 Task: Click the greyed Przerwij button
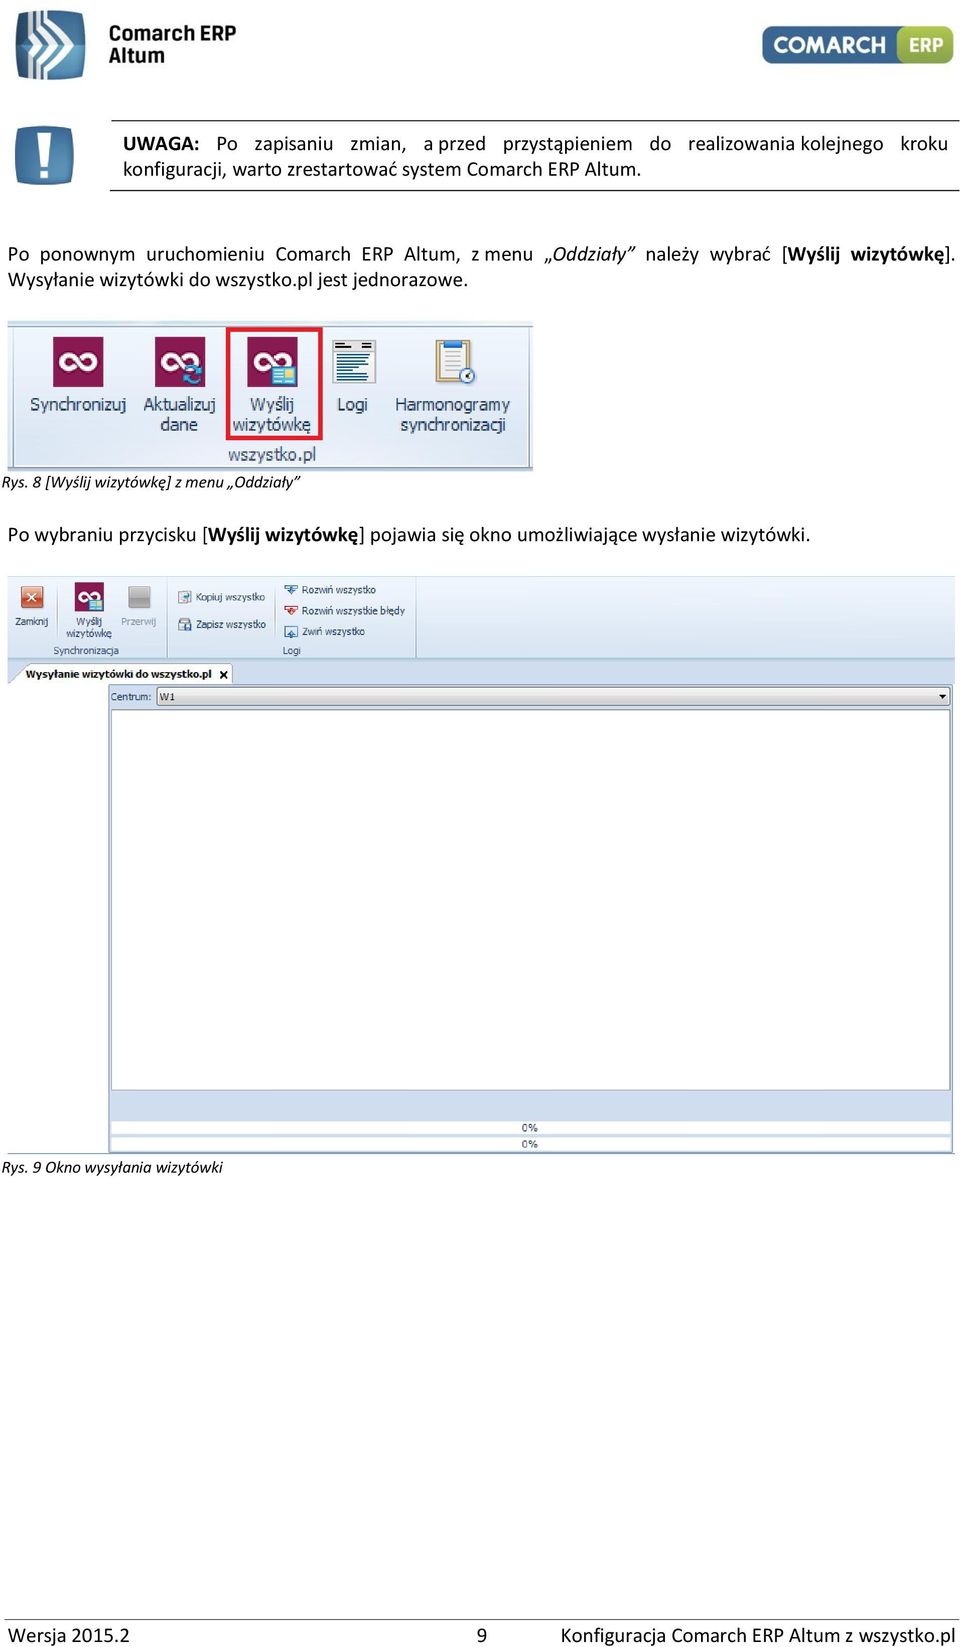(x=139, y=606)
